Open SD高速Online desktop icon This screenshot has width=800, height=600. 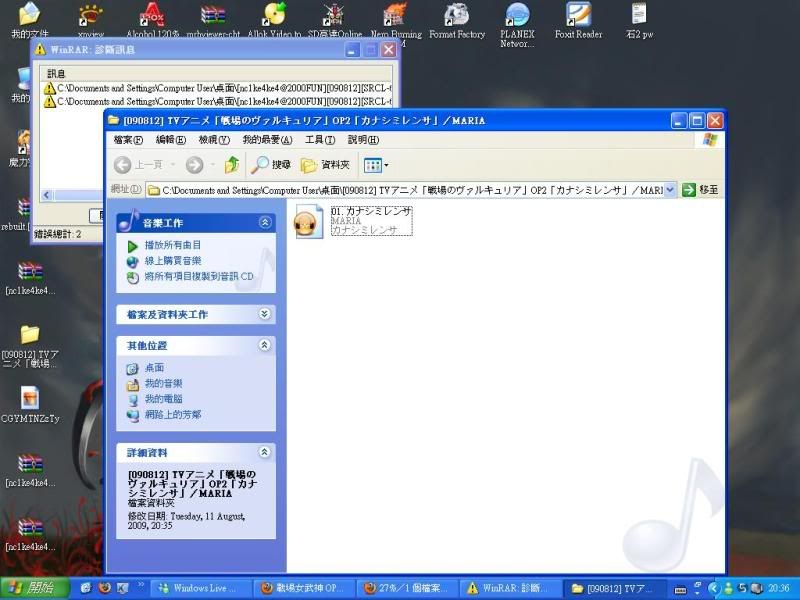tap(335, 20)
